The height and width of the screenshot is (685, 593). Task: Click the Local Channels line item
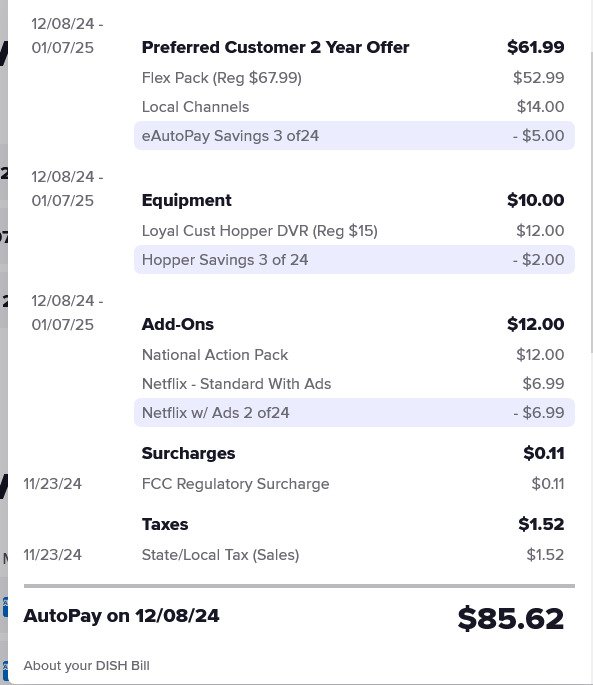coord(195,107)
